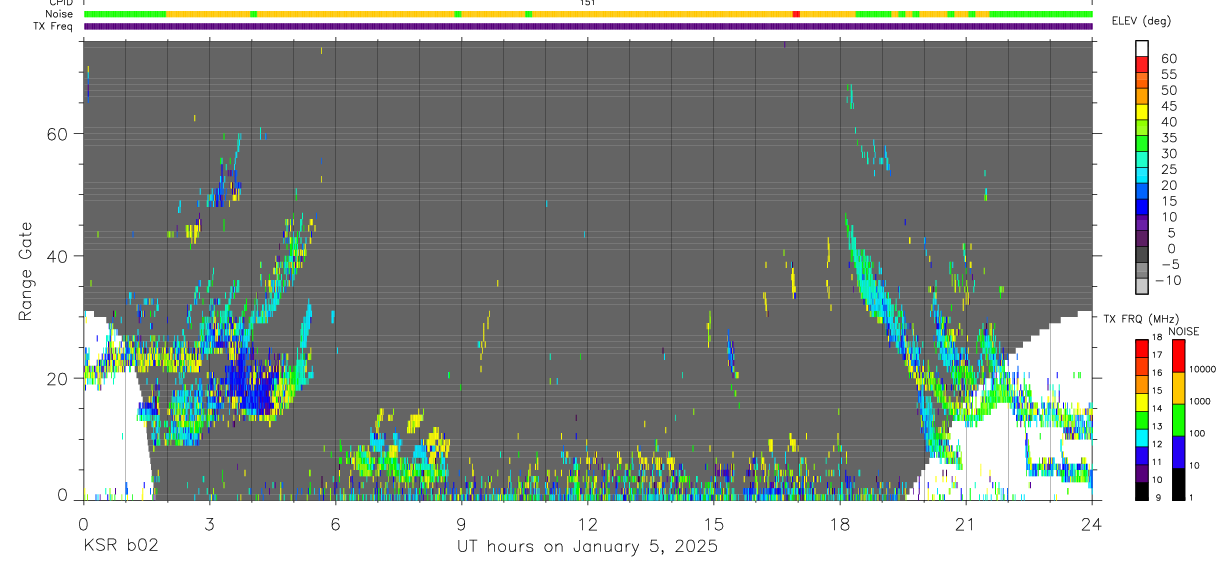Select the red 55 degree elevation swatch
The image size is (1228, 567).
click(x=1142, y=64)
